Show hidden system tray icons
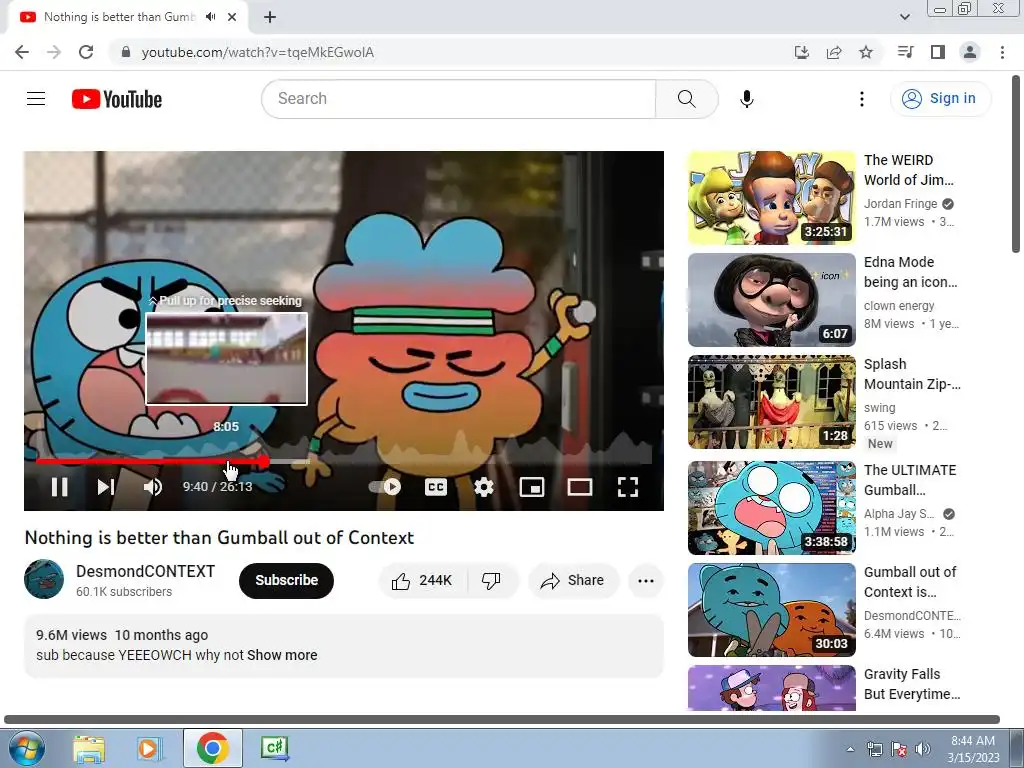Image resolution: width=1024 pixels, height=768 pixels. point(850,749)
